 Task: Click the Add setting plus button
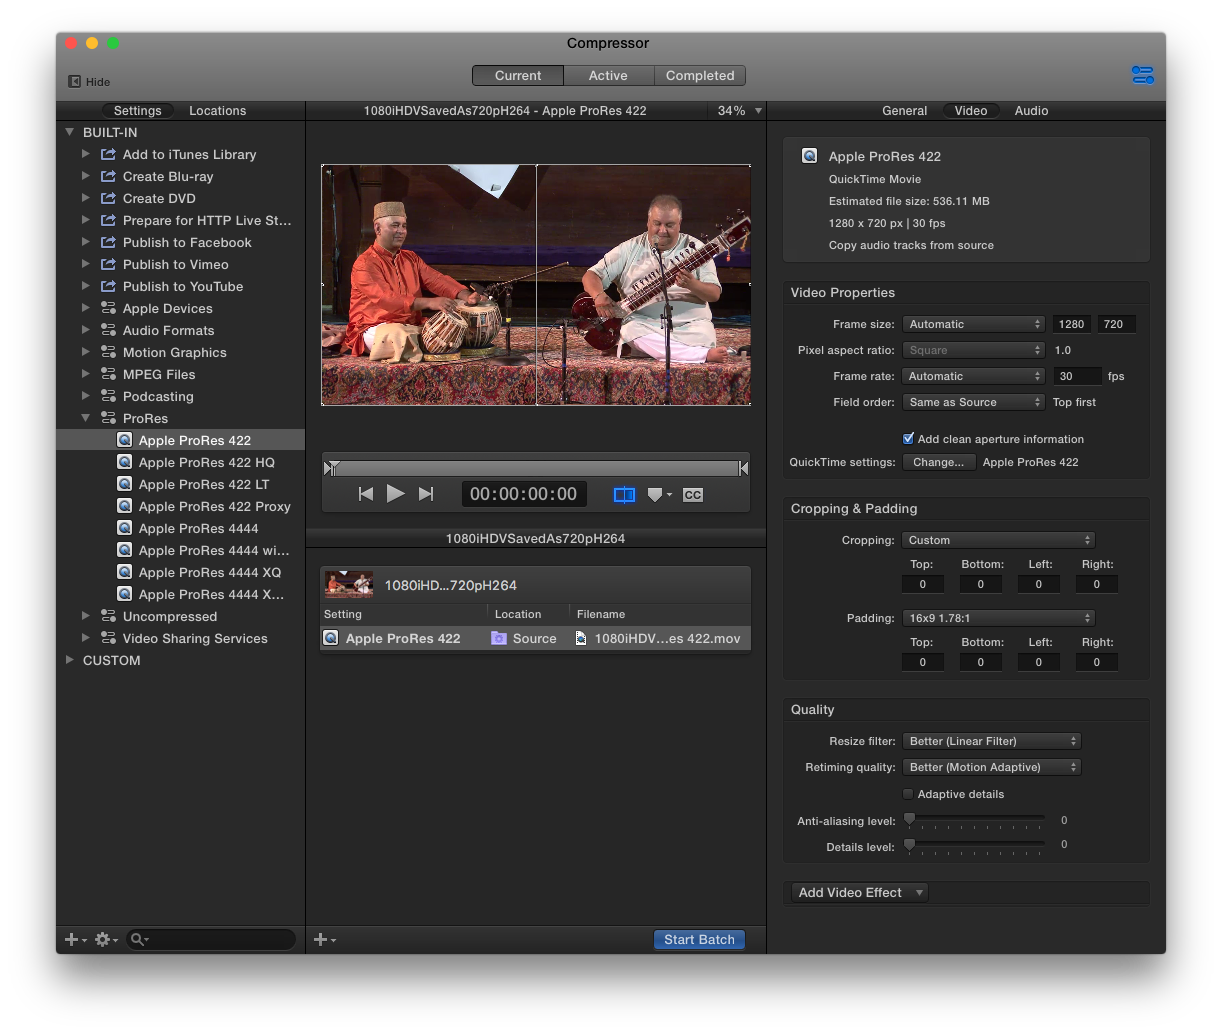point(75,940)
